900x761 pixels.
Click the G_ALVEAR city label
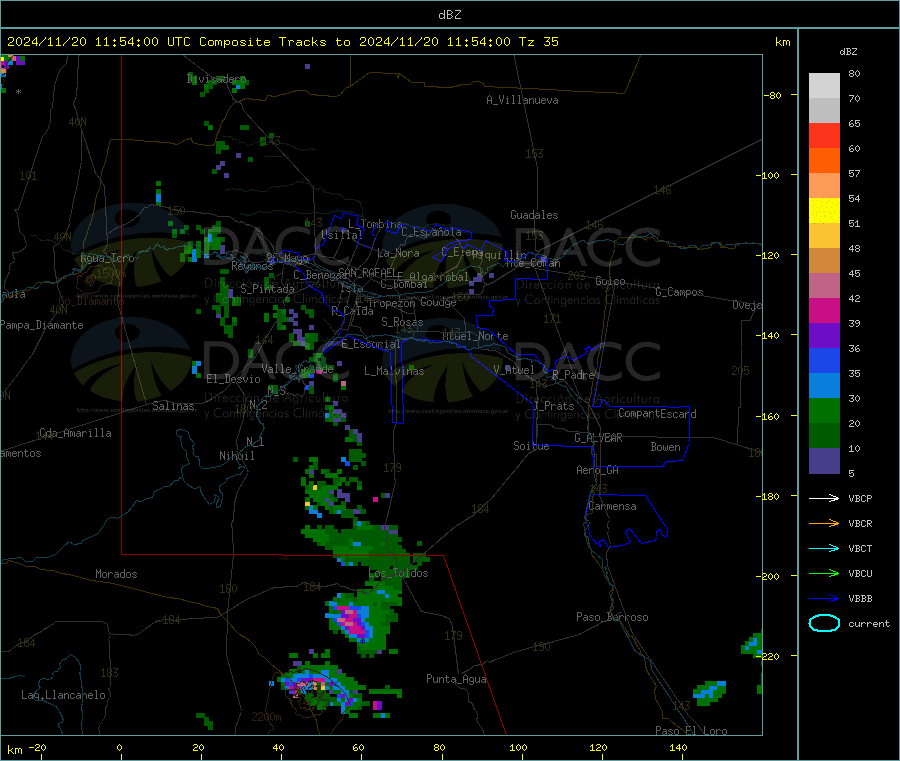(598, 438)
